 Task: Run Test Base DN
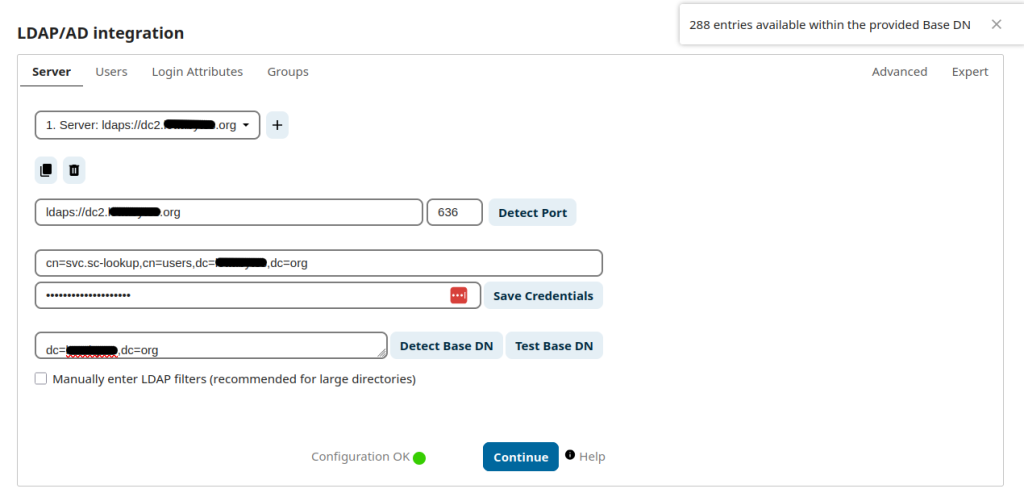point(554,346)
